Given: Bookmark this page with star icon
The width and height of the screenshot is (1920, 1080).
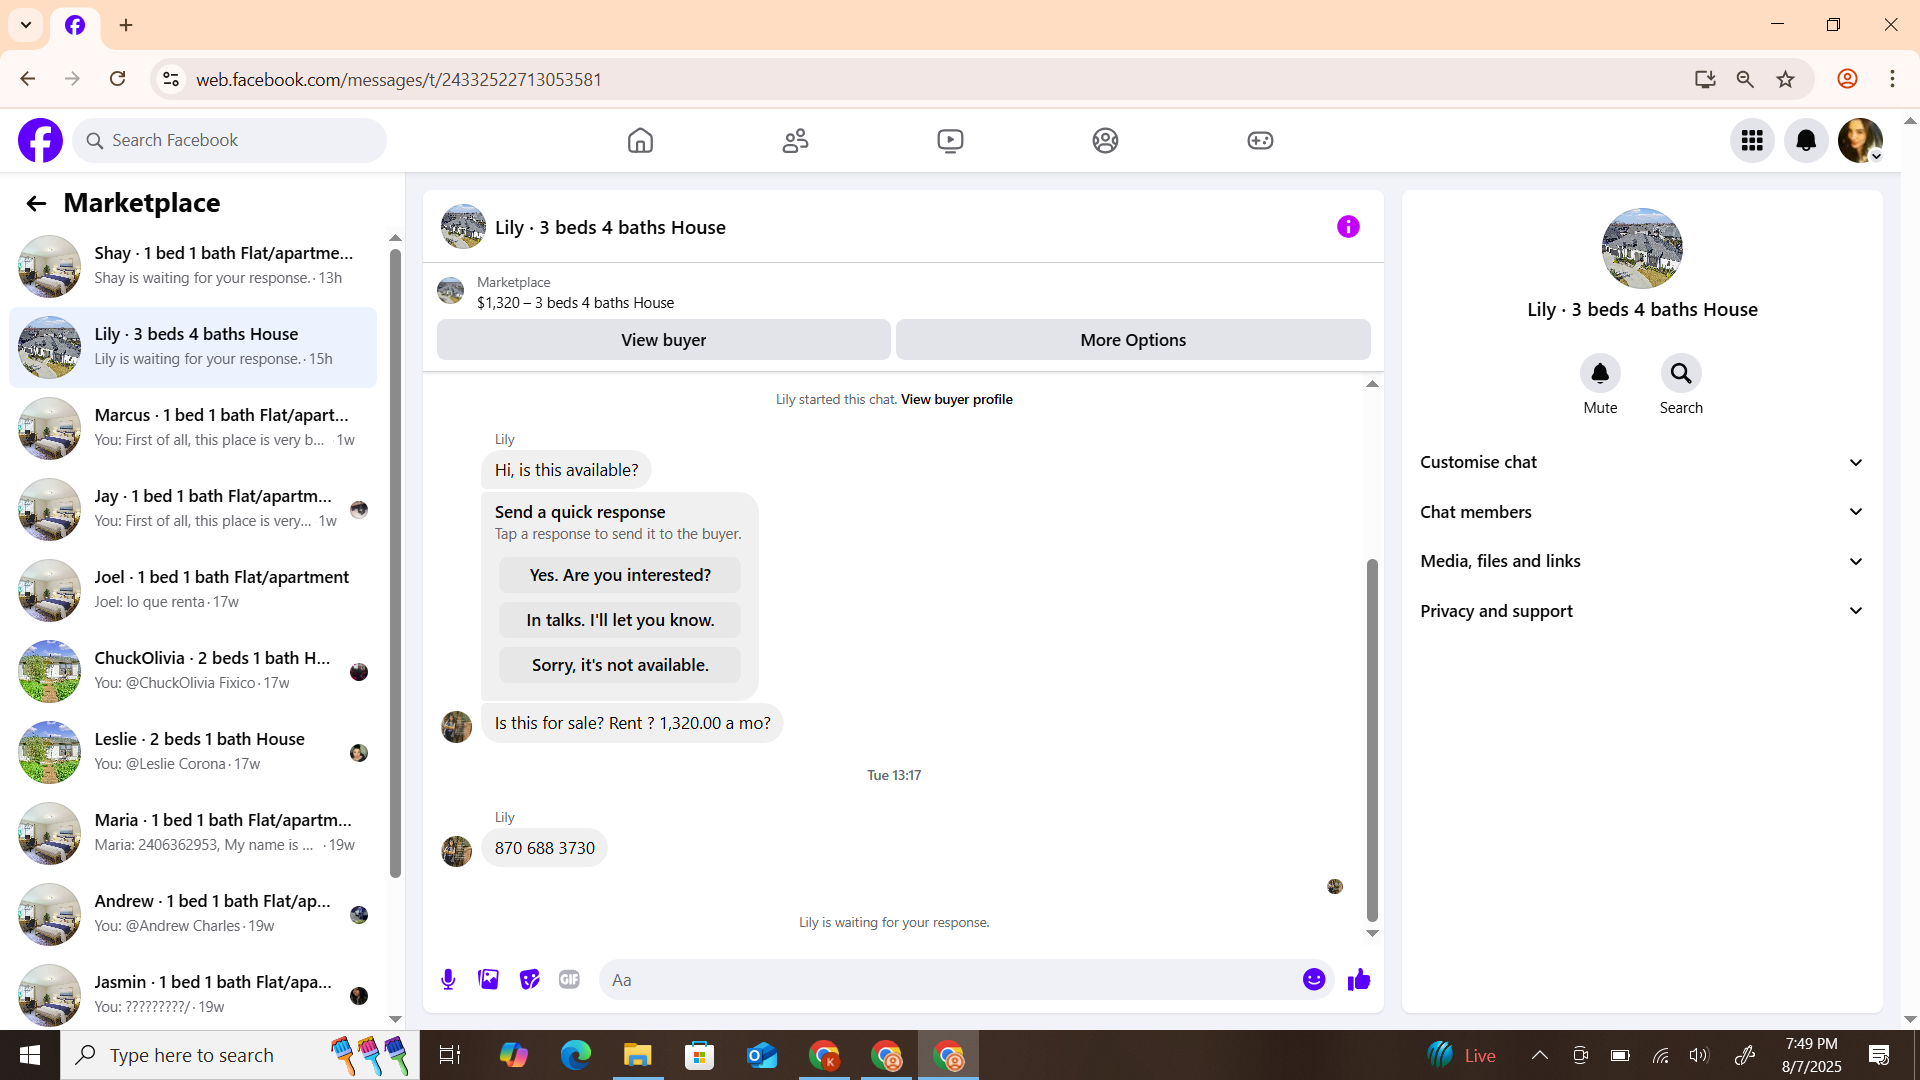Looking at the screenshot, I should pyautogui.click(x=1785, y=79).
